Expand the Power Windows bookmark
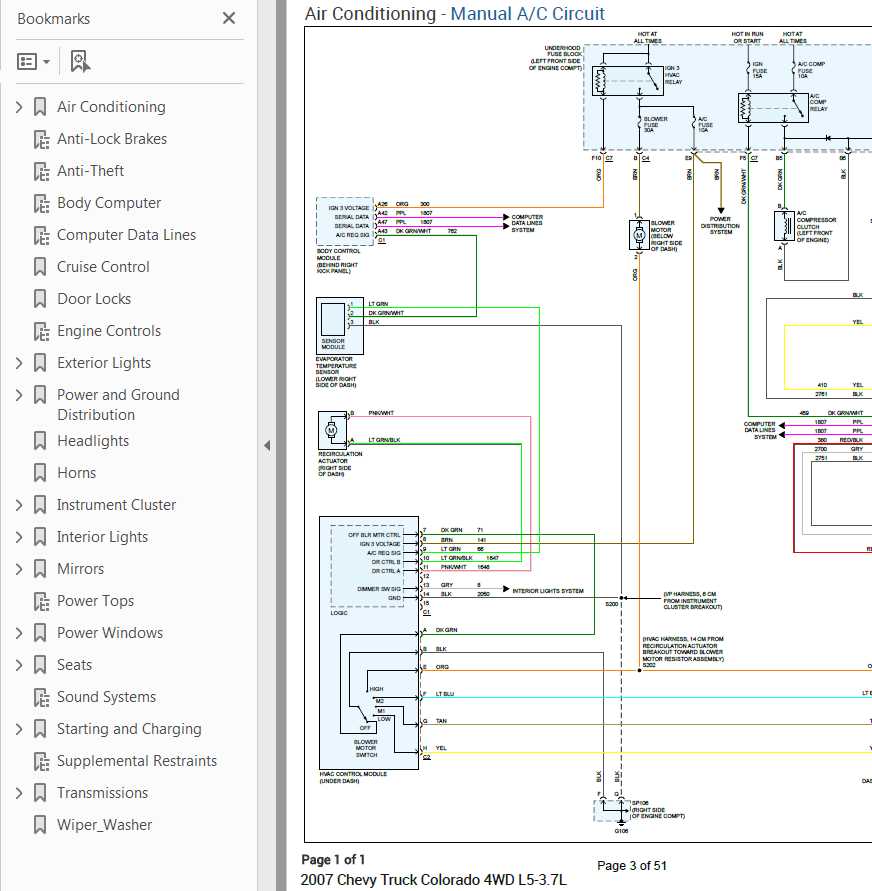 [19, 633]
